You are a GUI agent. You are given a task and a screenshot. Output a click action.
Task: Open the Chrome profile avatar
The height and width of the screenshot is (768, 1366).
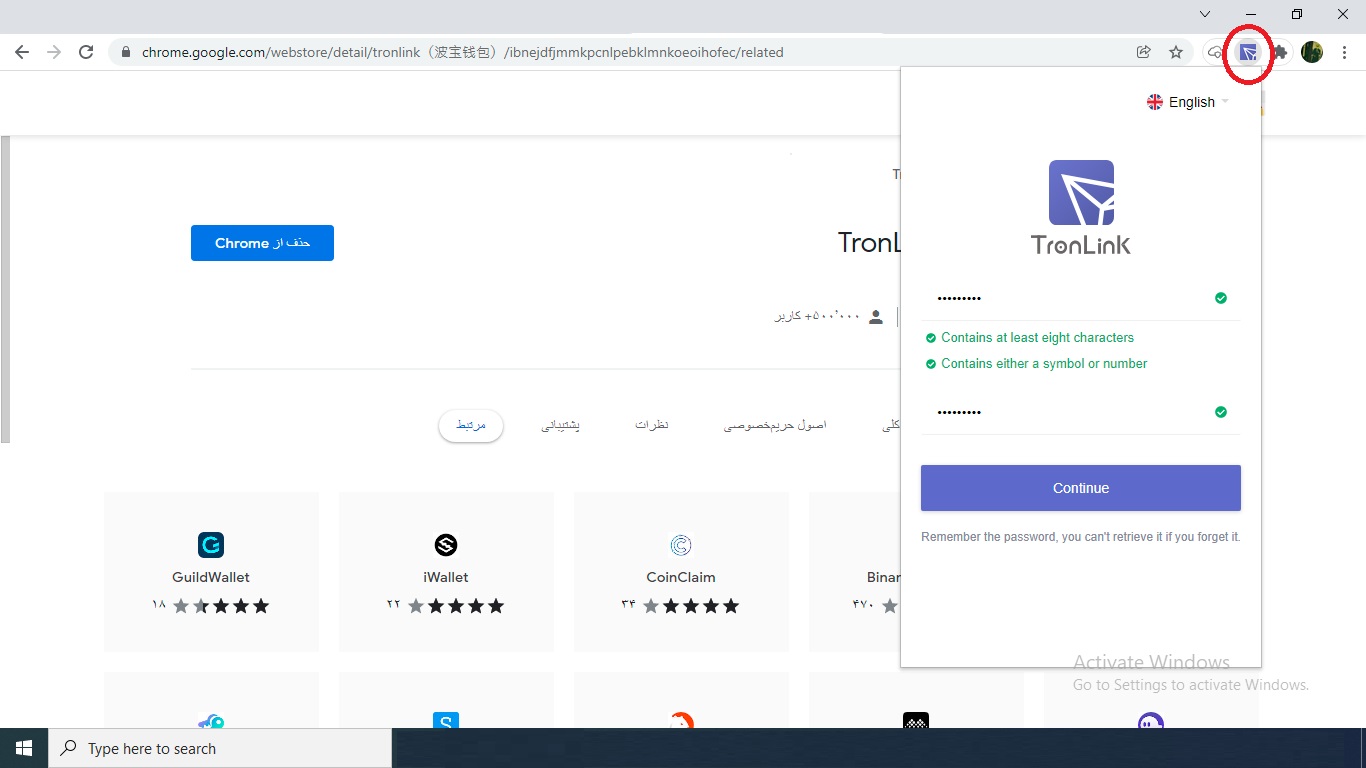coord(1312,52)
